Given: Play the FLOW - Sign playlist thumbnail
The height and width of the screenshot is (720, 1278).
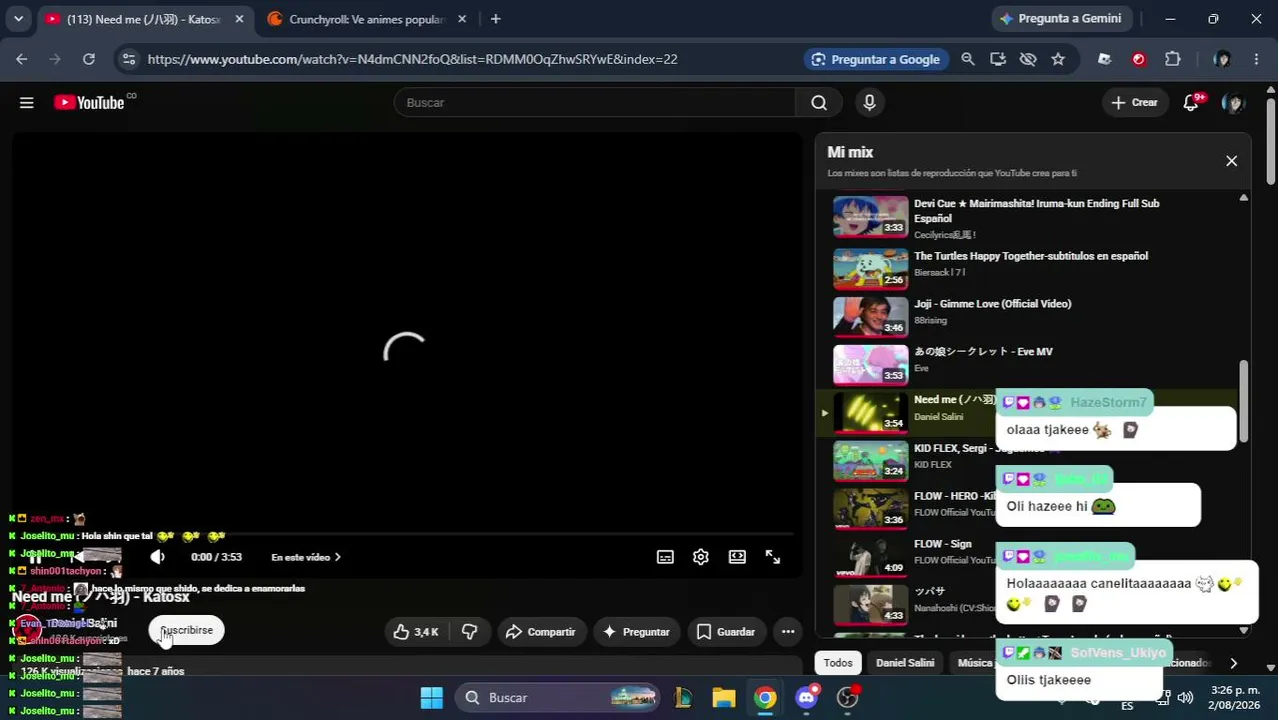Looking at the screenshot, I should coord(871,555).
